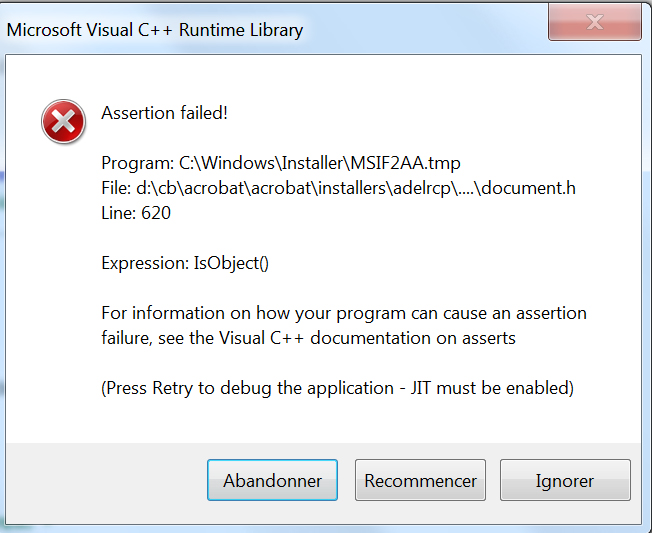Click the adelrcp folder in file path
Image resolution: width=652 pixels, height=533 pixels.
click(x=422, y=188)
